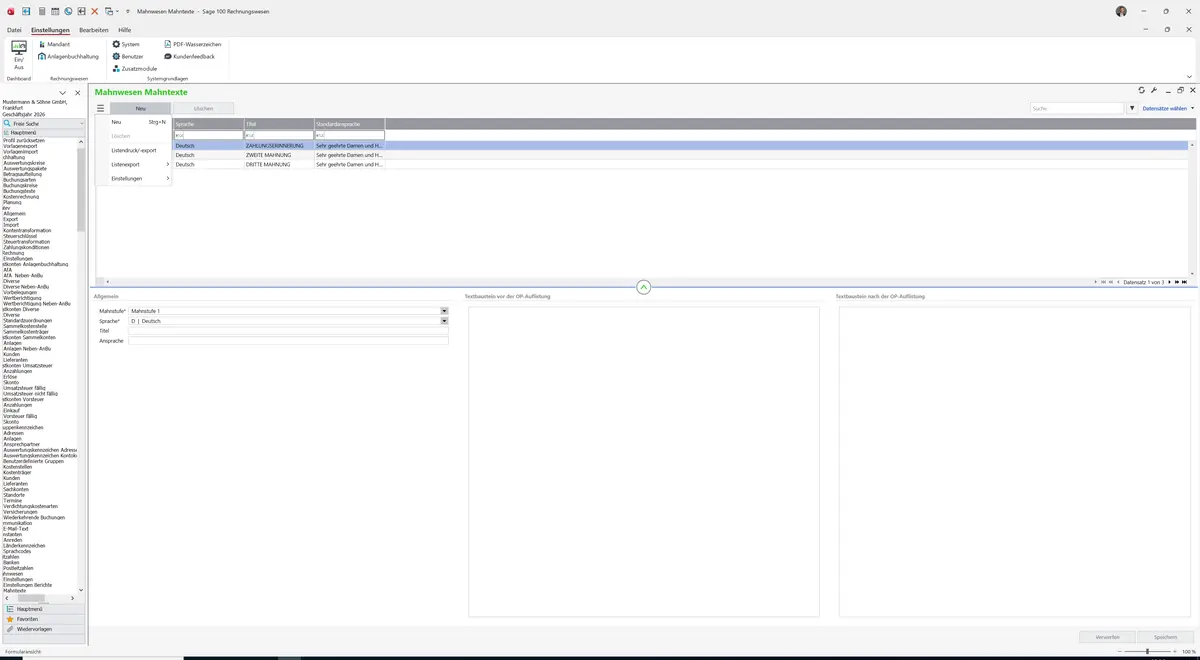Toggle the hamburger menu beside the Neu button
Image resolution: width=1200 pixels, height=660 pixels.
100,108
